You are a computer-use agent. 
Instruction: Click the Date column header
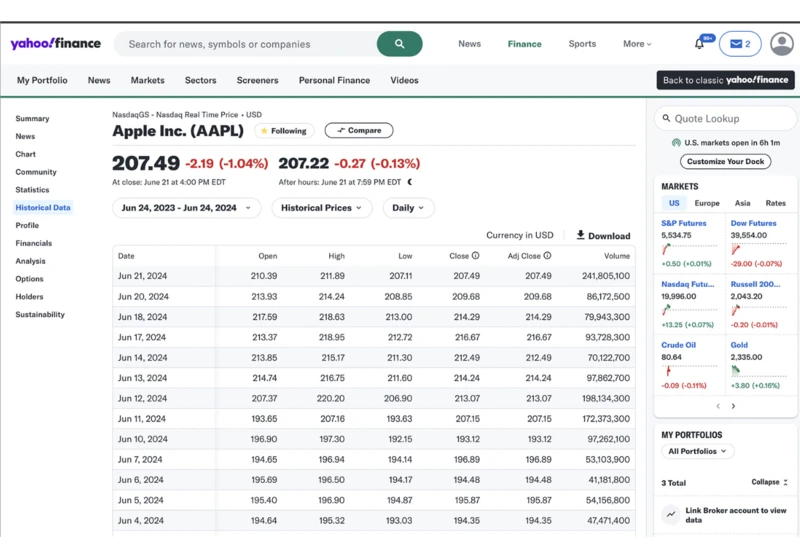pos(126,256)
